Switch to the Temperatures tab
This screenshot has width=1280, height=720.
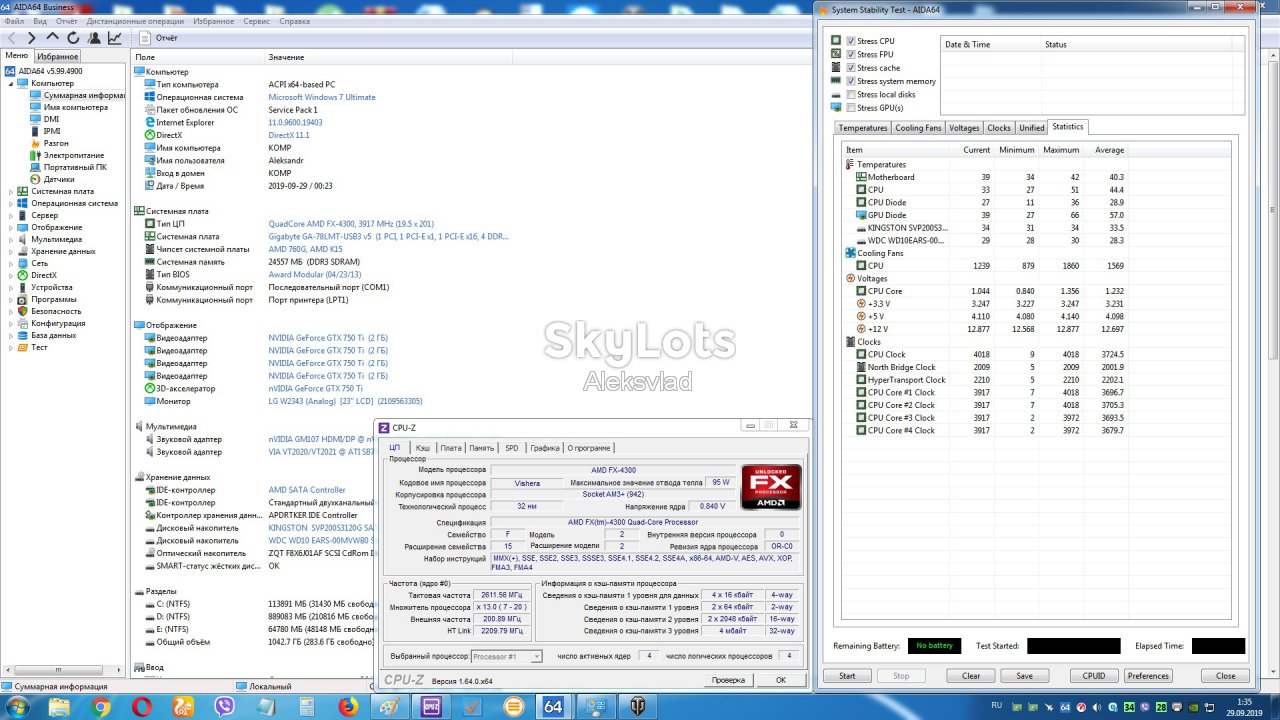[863, 128]
